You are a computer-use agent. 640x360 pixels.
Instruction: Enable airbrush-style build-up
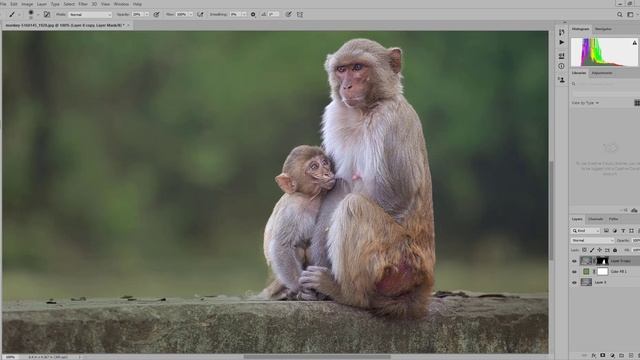(200, 14)
